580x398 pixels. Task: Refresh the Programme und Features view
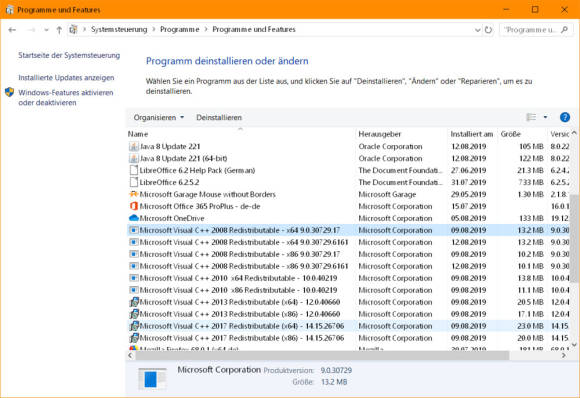tap(488, 30)
